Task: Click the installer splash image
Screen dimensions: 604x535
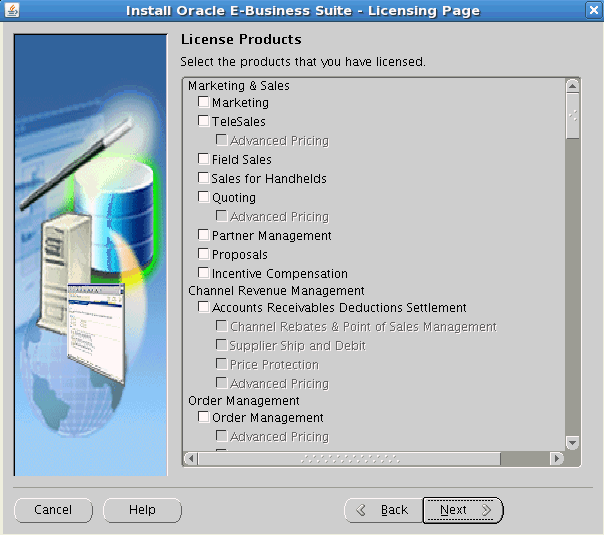Action: [91, 255]
